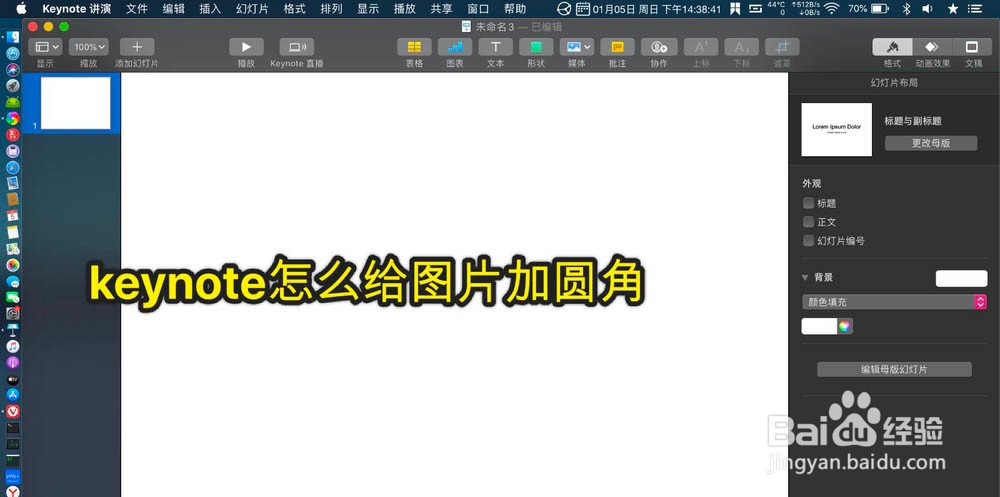This screenshot has height=497, width=1000.
Task: Open Podcasts from the Dock
Action: pos(13,362)
